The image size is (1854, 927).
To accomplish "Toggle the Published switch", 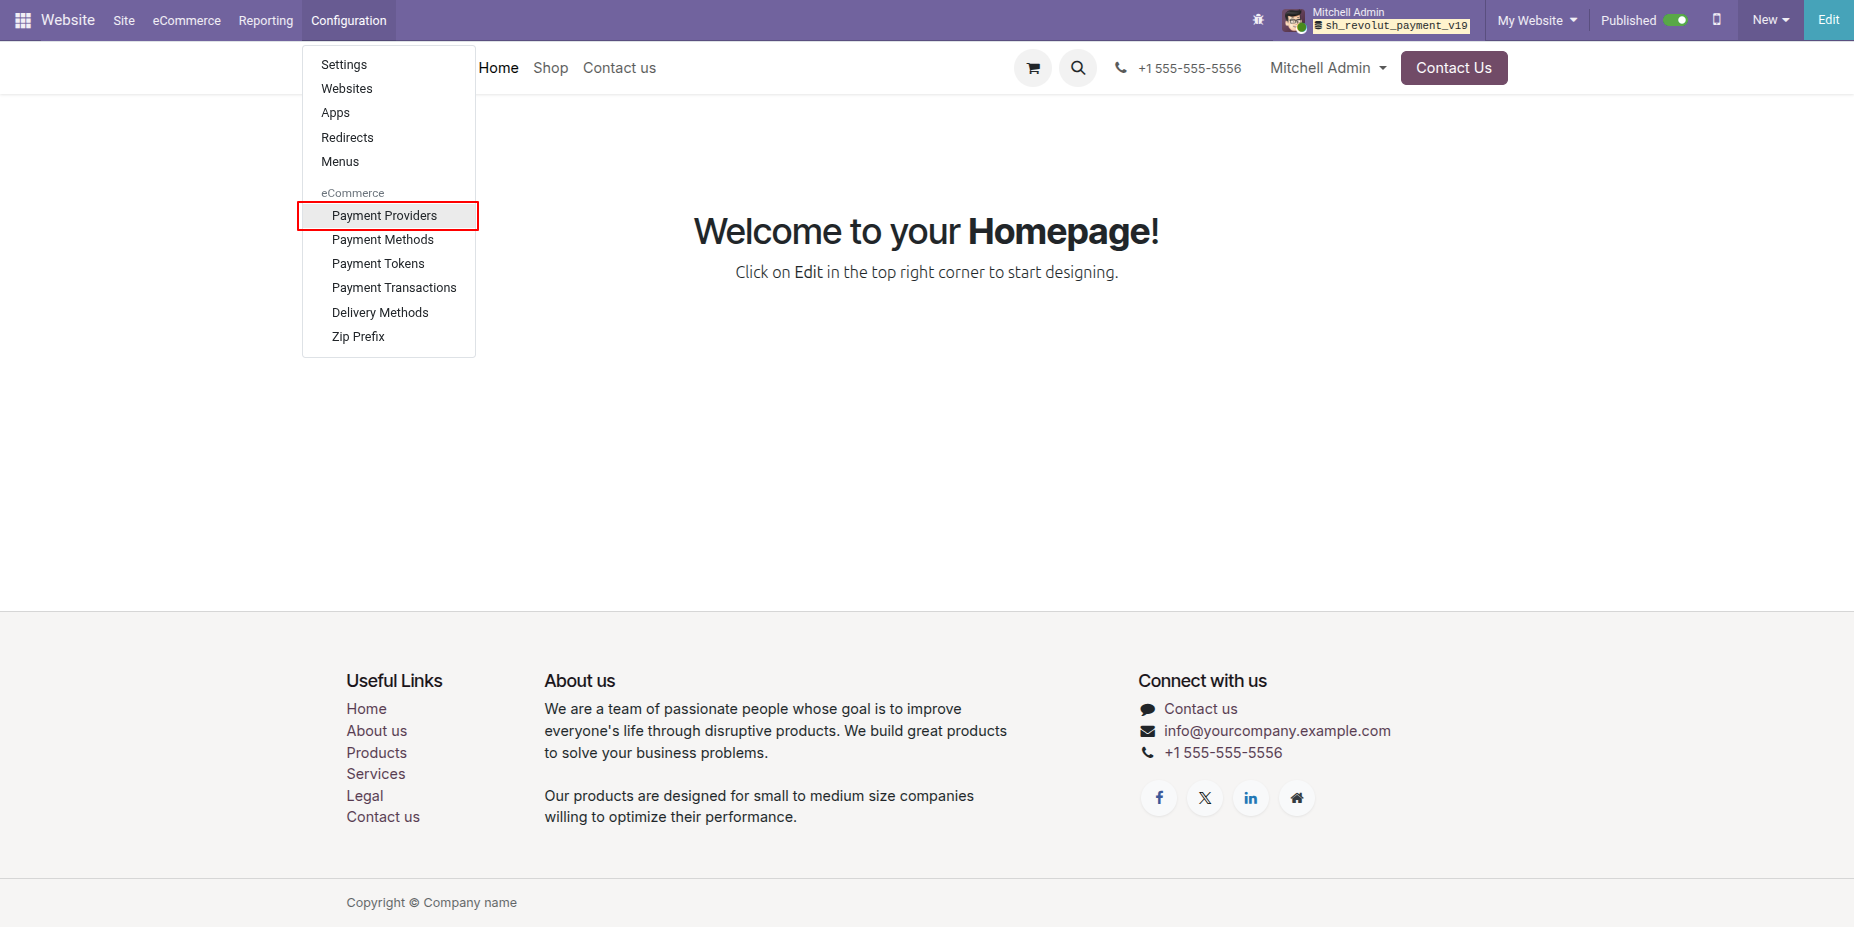I will (x=1676, y=20).
